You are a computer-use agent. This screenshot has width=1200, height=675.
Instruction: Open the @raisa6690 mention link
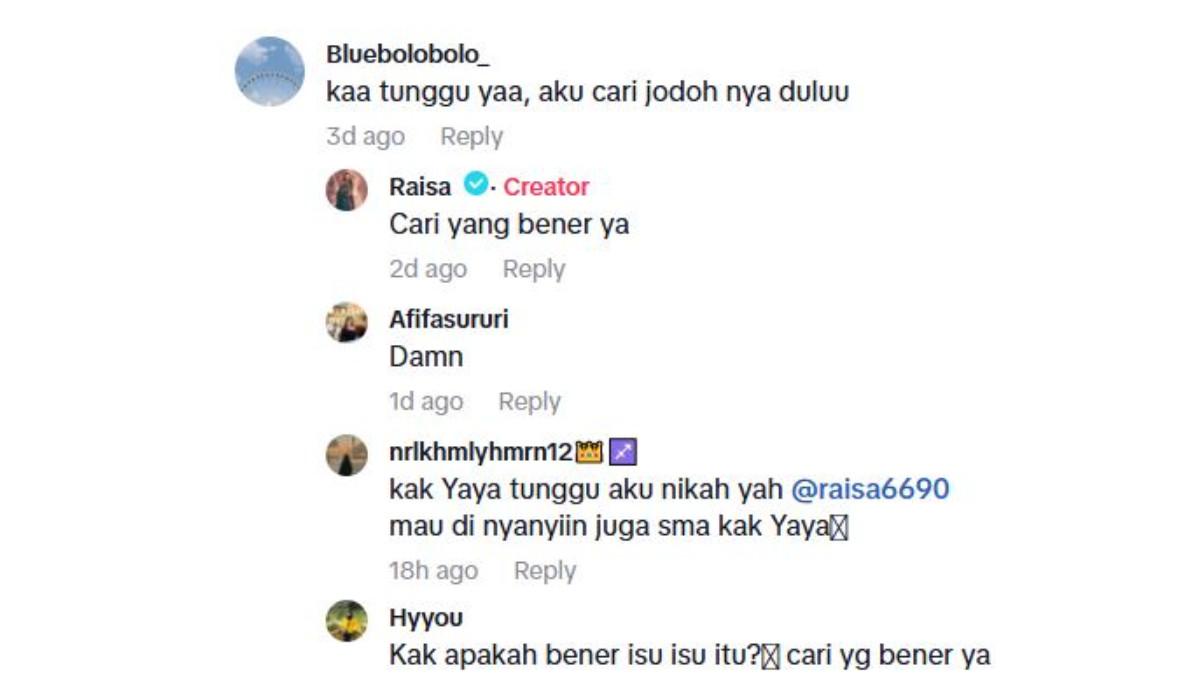pos(870,490)
